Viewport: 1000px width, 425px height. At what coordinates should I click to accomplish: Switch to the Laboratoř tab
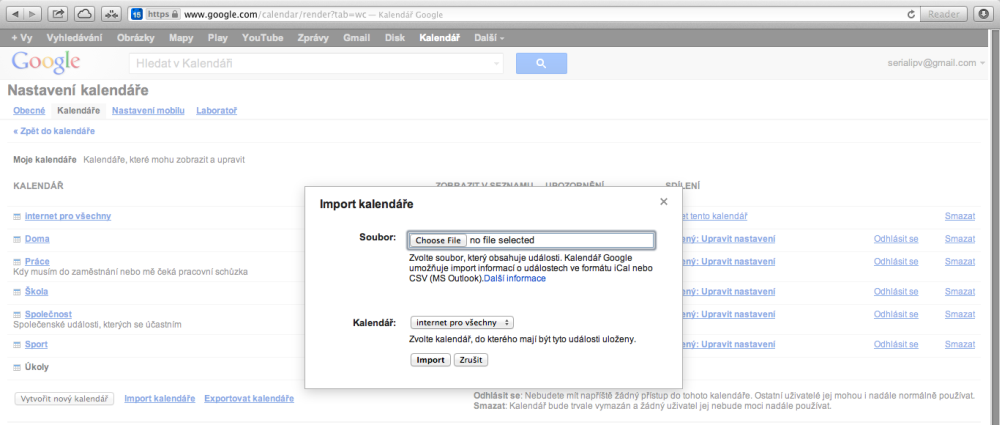[216, 111]
